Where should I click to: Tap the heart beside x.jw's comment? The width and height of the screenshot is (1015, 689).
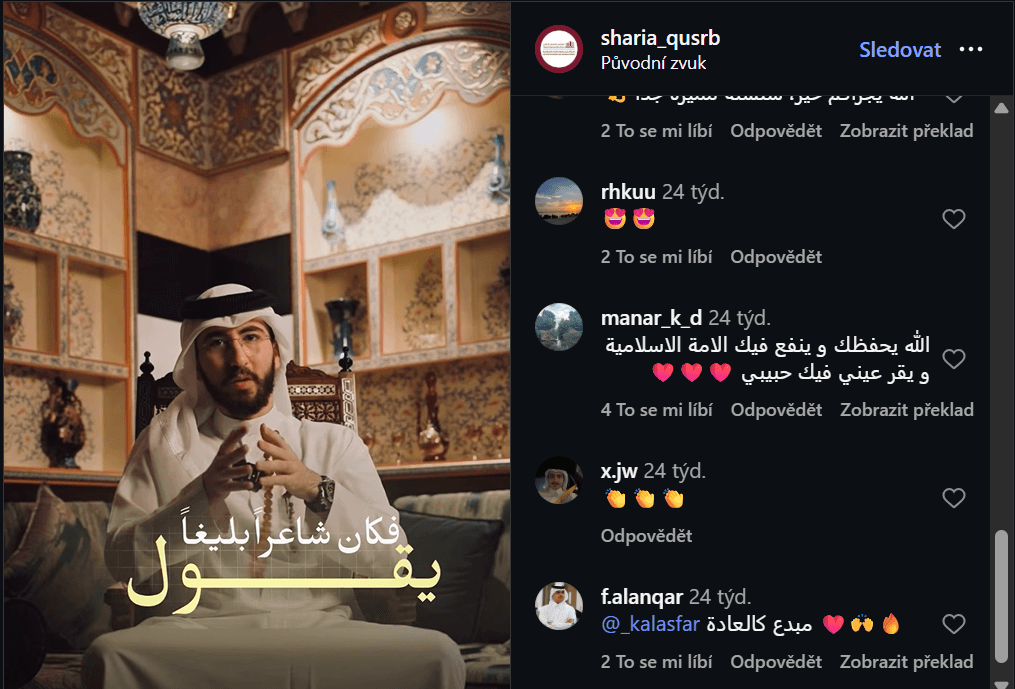[x=954, y=498]
